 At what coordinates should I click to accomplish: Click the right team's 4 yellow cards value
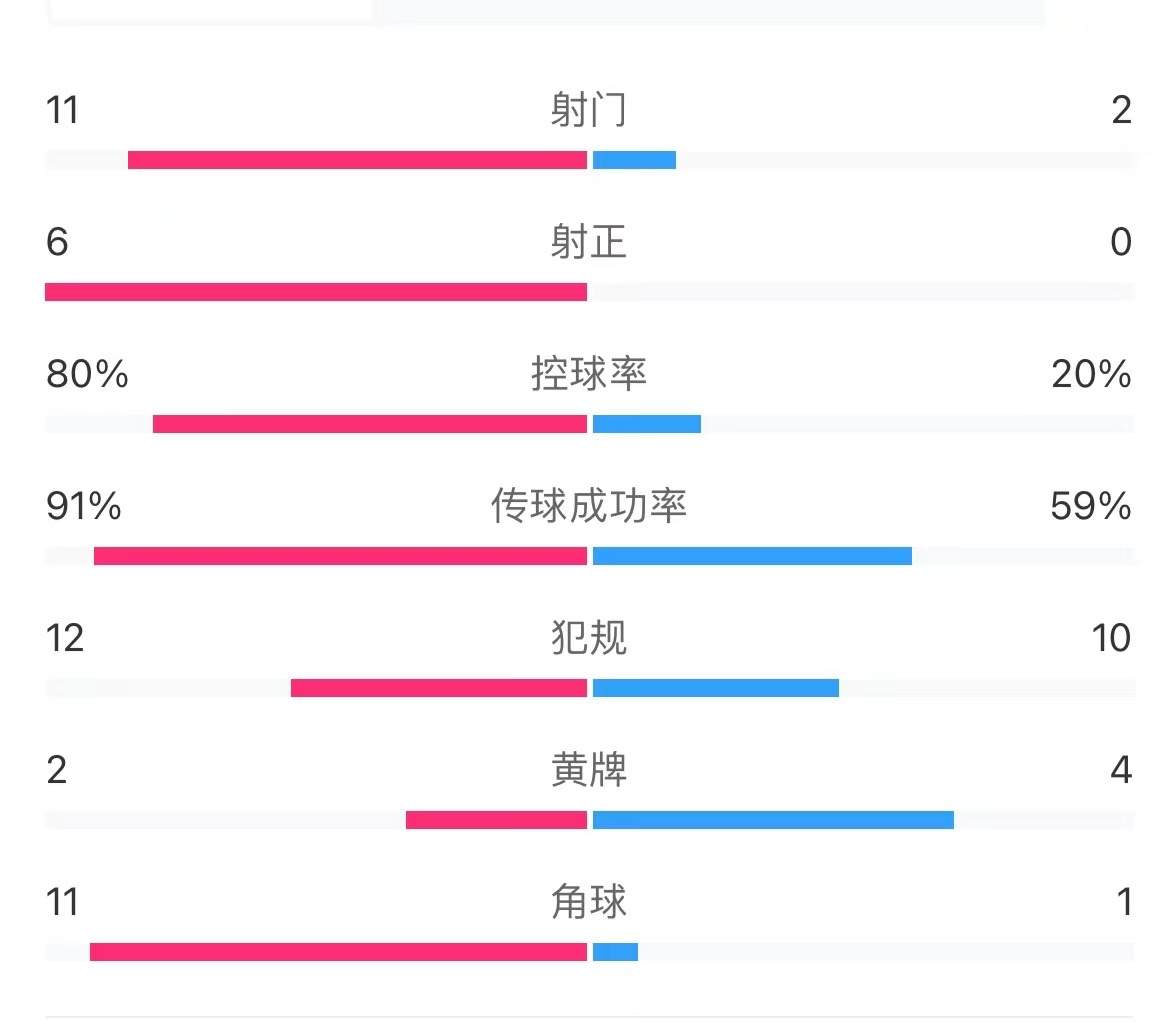(1120, 770)
